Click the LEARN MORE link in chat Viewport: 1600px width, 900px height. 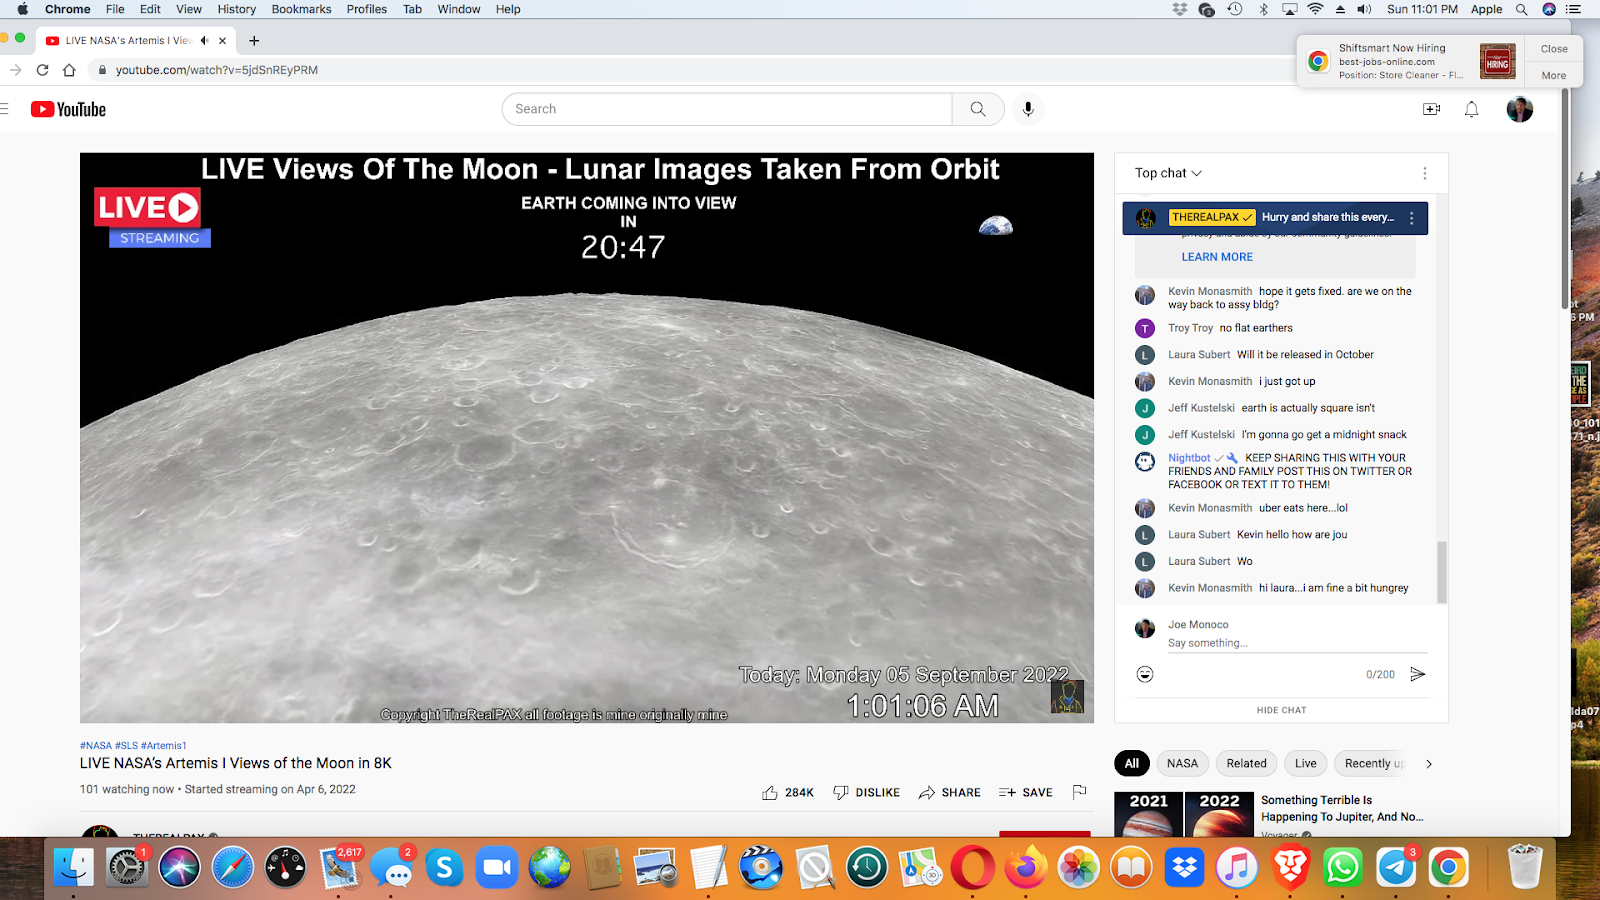tap(1217, 257)
